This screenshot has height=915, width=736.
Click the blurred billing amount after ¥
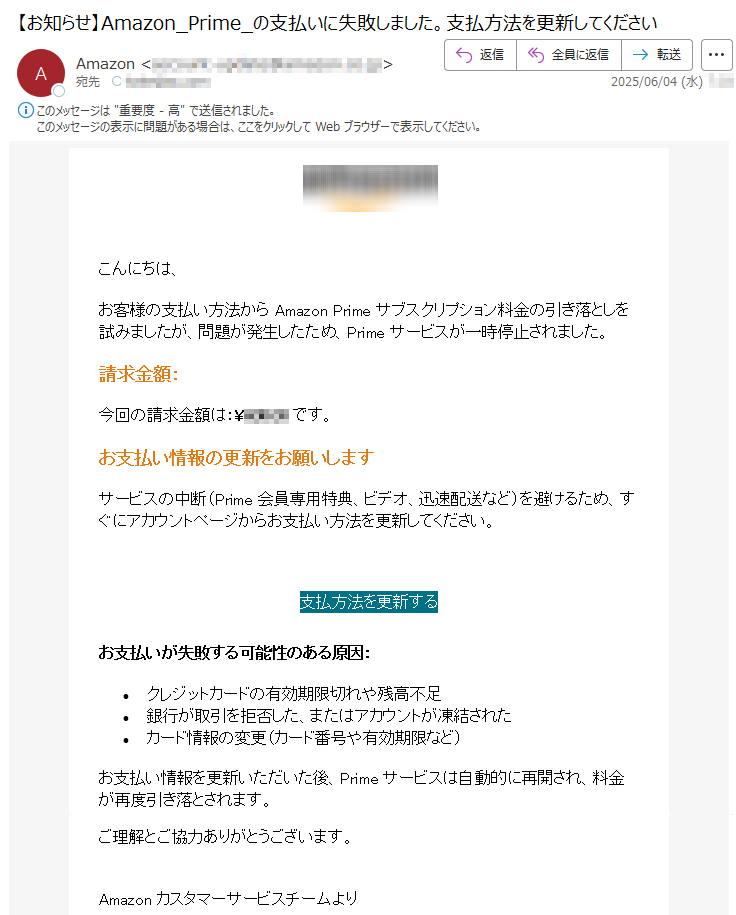click(266, 415)
